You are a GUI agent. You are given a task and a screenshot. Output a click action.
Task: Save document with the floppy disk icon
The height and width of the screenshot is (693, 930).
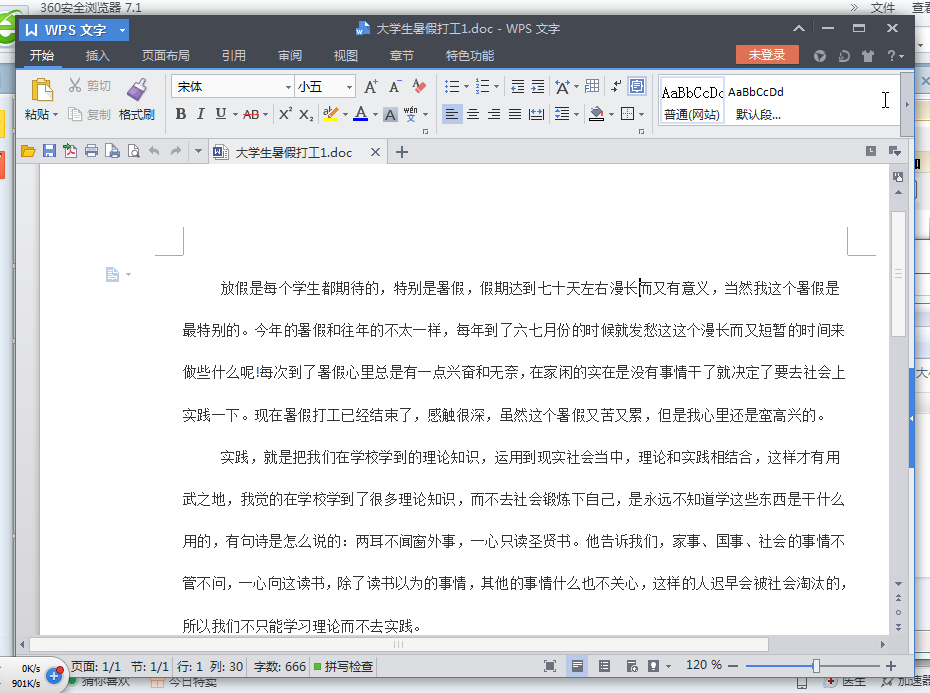[x=49, y=151]
